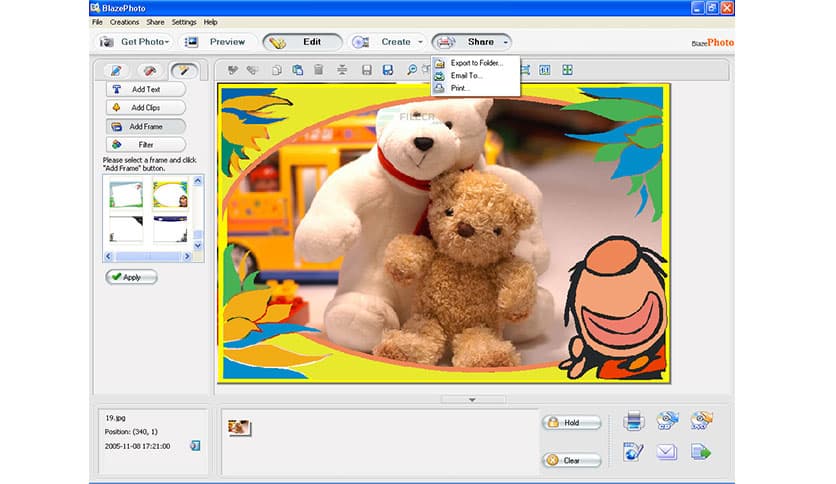836x484 pixels.
Task: Click the frame list scroll up arrow
Action: pyautogui.click(x=198, y=181)
